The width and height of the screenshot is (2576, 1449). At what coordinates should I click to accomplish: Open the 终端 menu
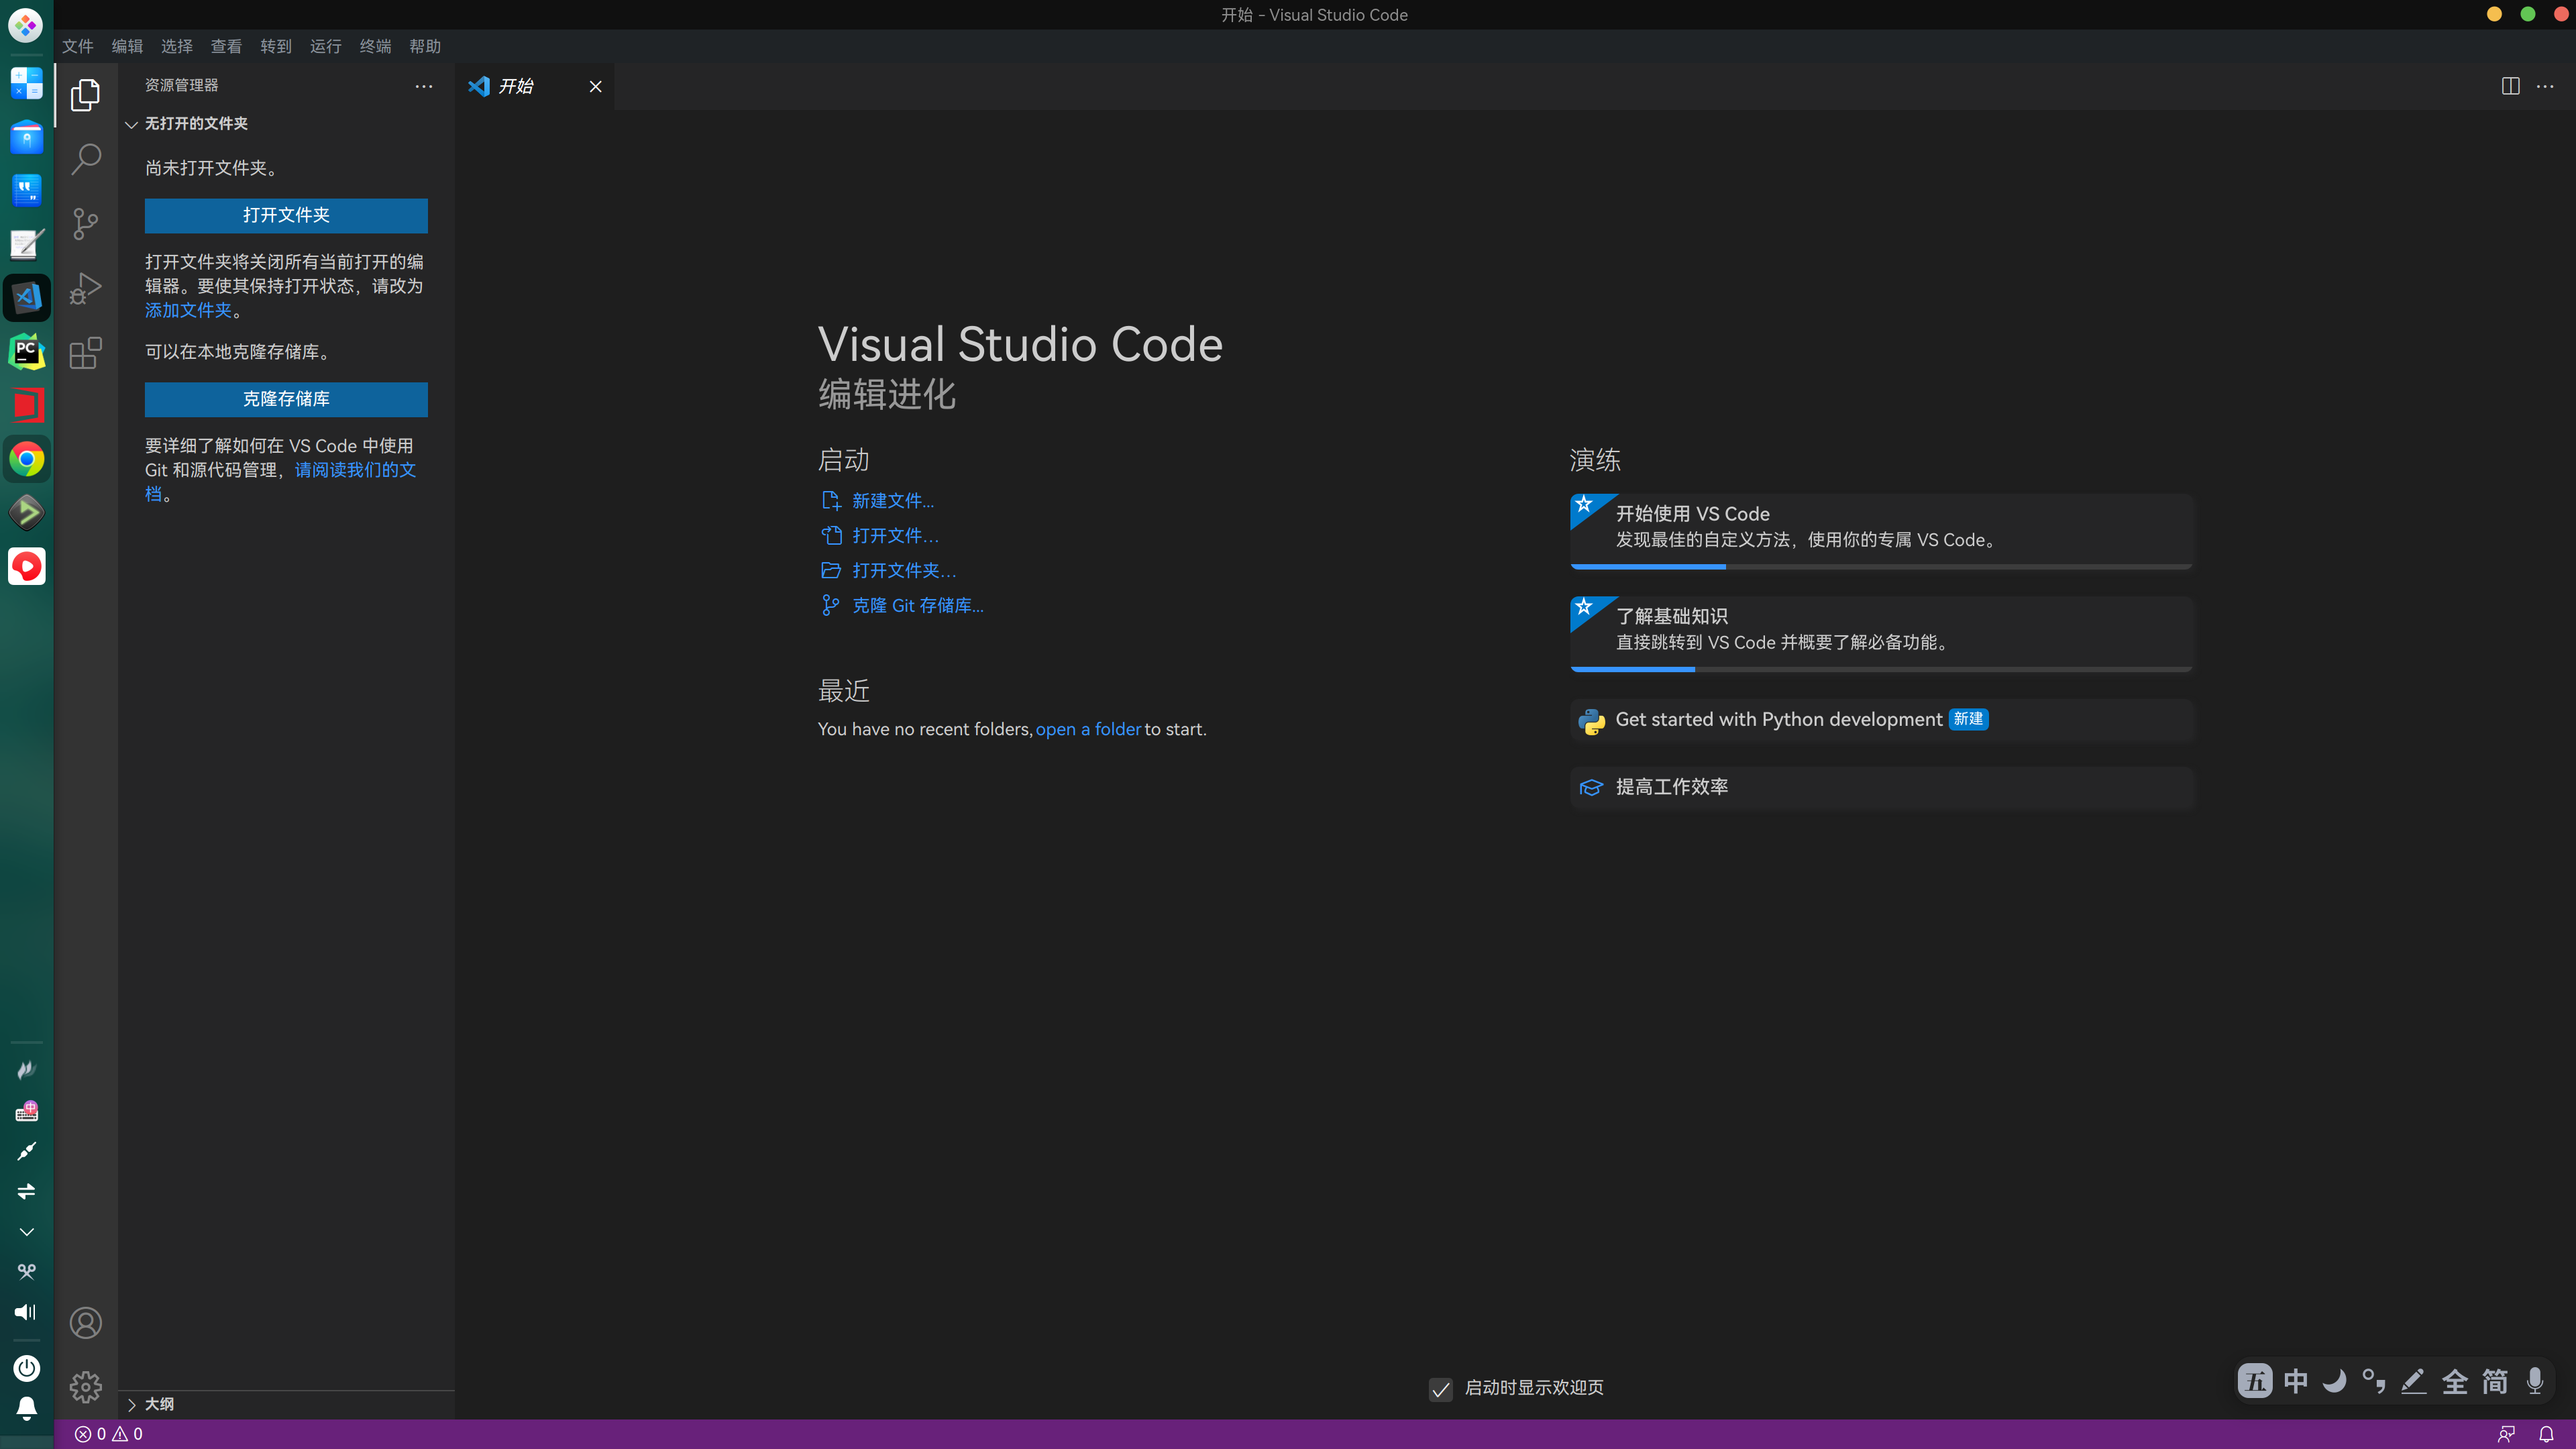click(x=375, y=46)
